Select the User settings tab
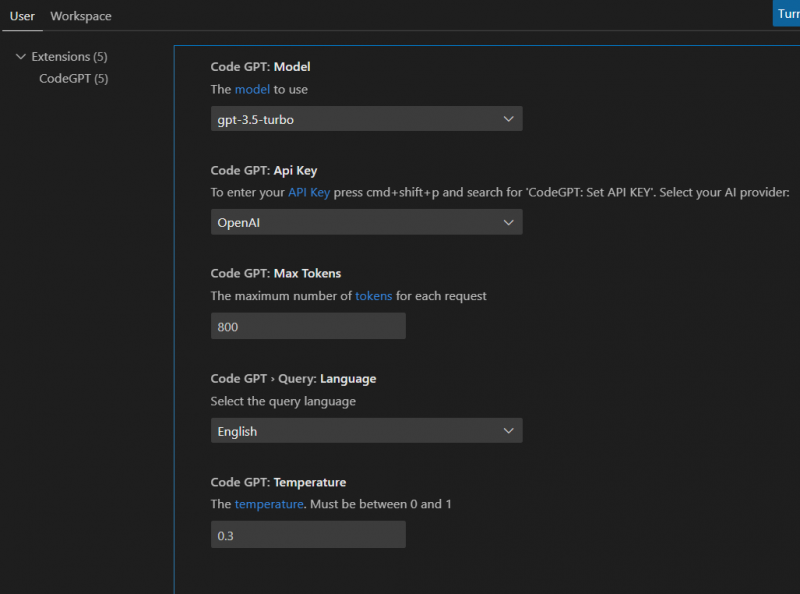Screen dimensions: 800x594 point(22,16)
